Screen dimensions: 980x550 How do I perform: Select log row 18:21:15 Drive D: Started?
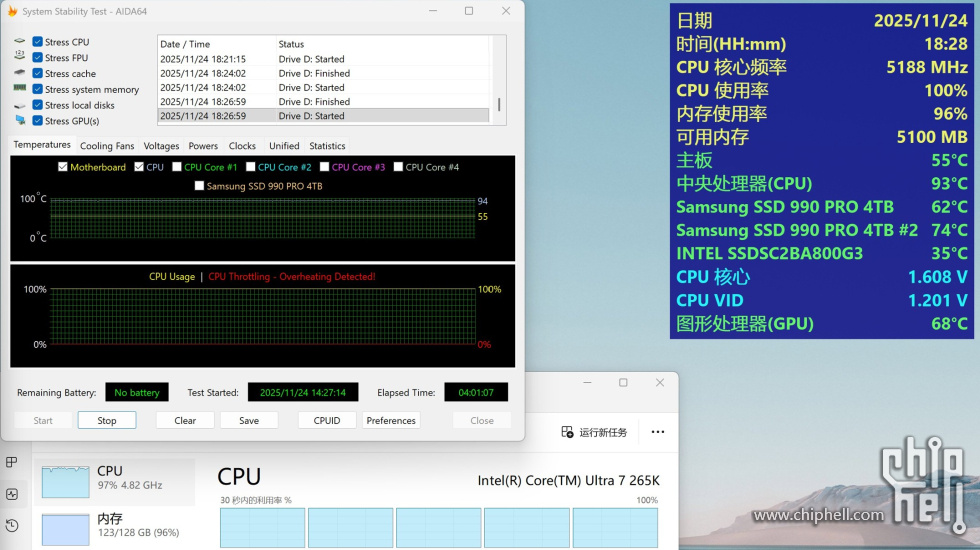[323, 59]
